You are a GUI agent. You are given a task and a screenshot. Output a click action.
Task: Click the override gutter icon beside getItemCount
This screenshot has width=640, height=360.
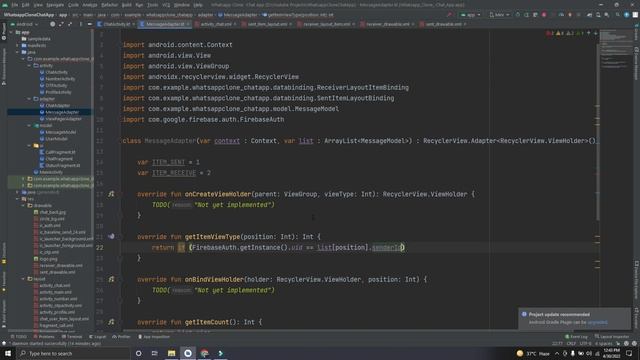point(111,322)
